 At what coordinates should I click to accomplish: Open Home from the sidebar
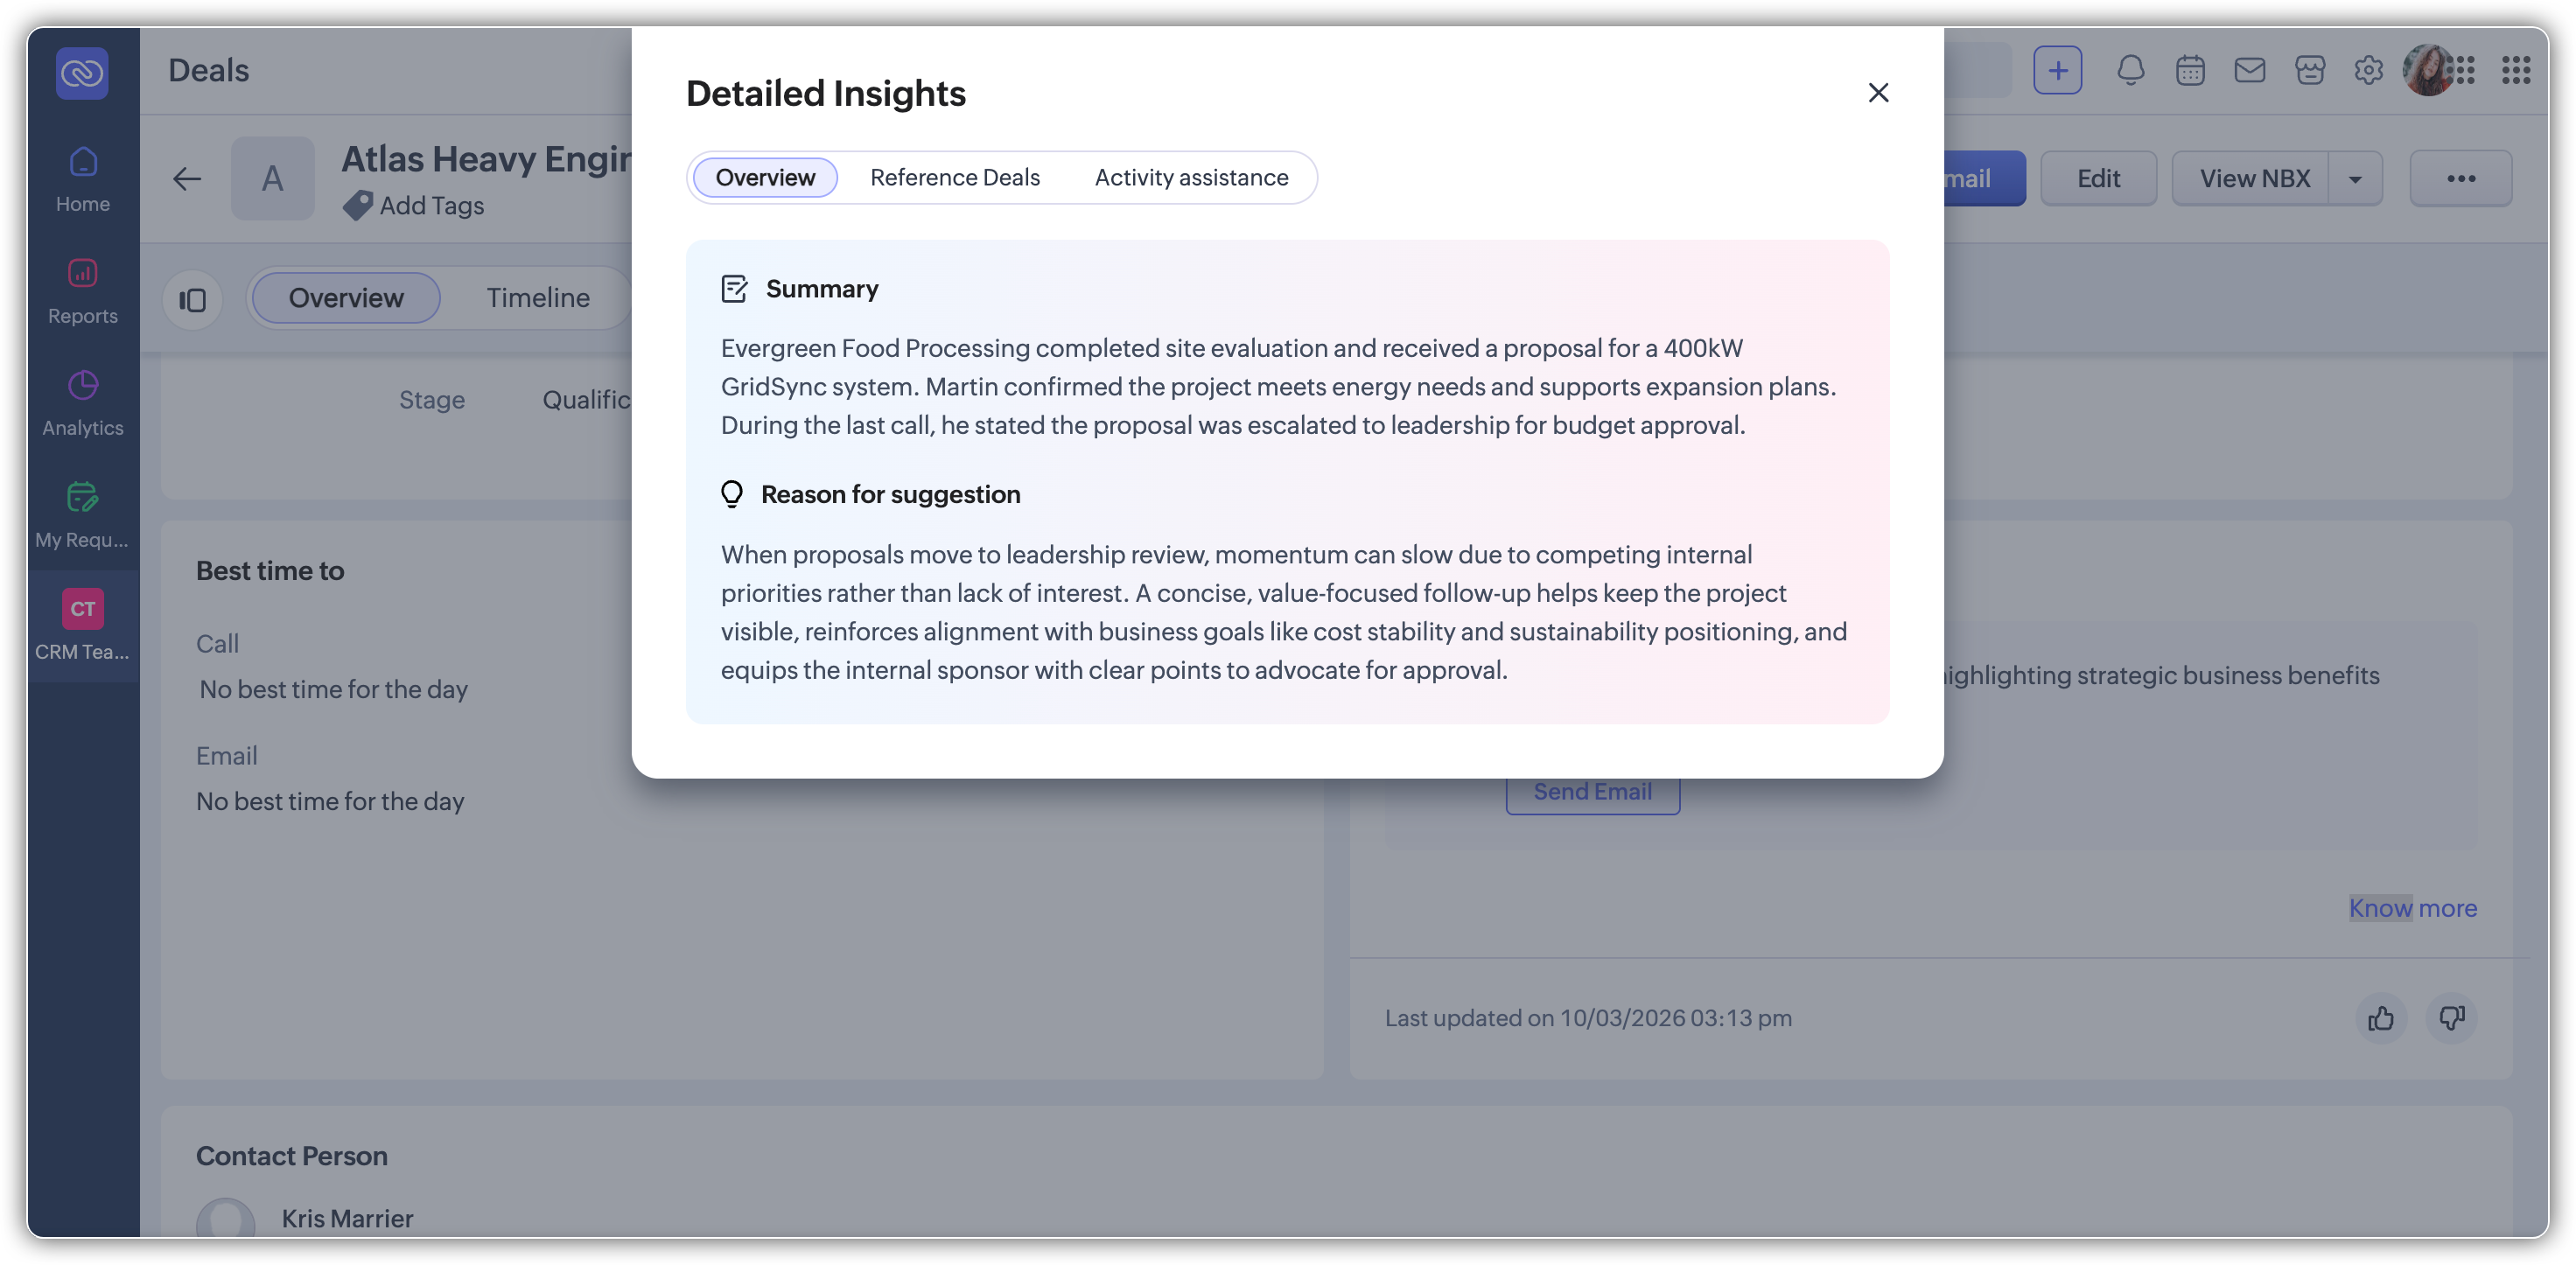pos(83,179)
